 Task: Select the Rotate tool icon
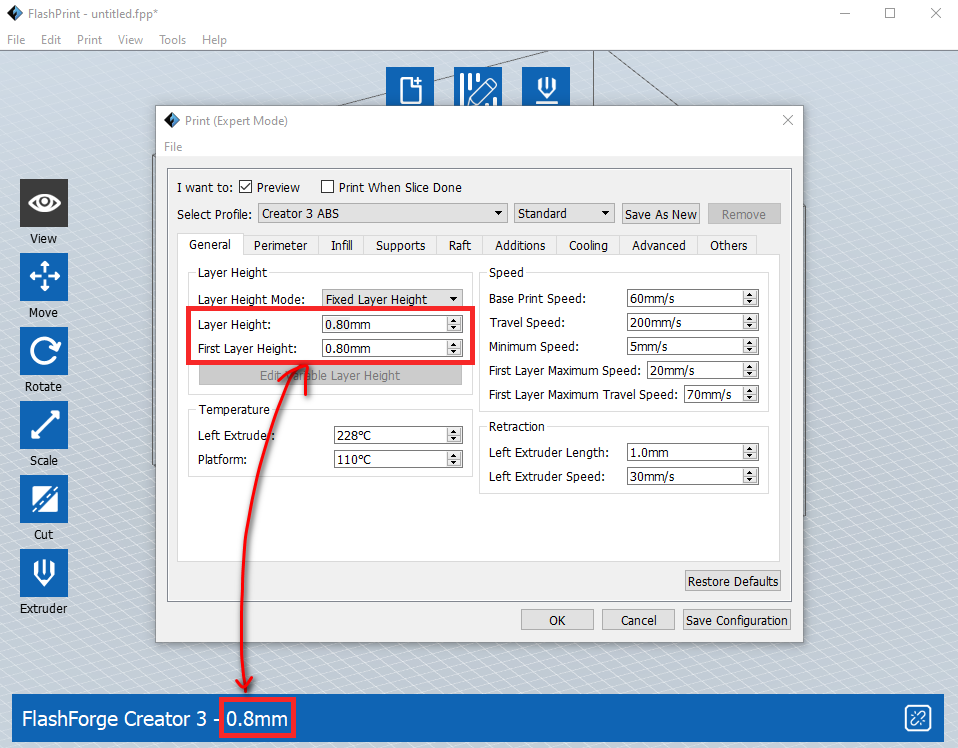pos(44,351)
